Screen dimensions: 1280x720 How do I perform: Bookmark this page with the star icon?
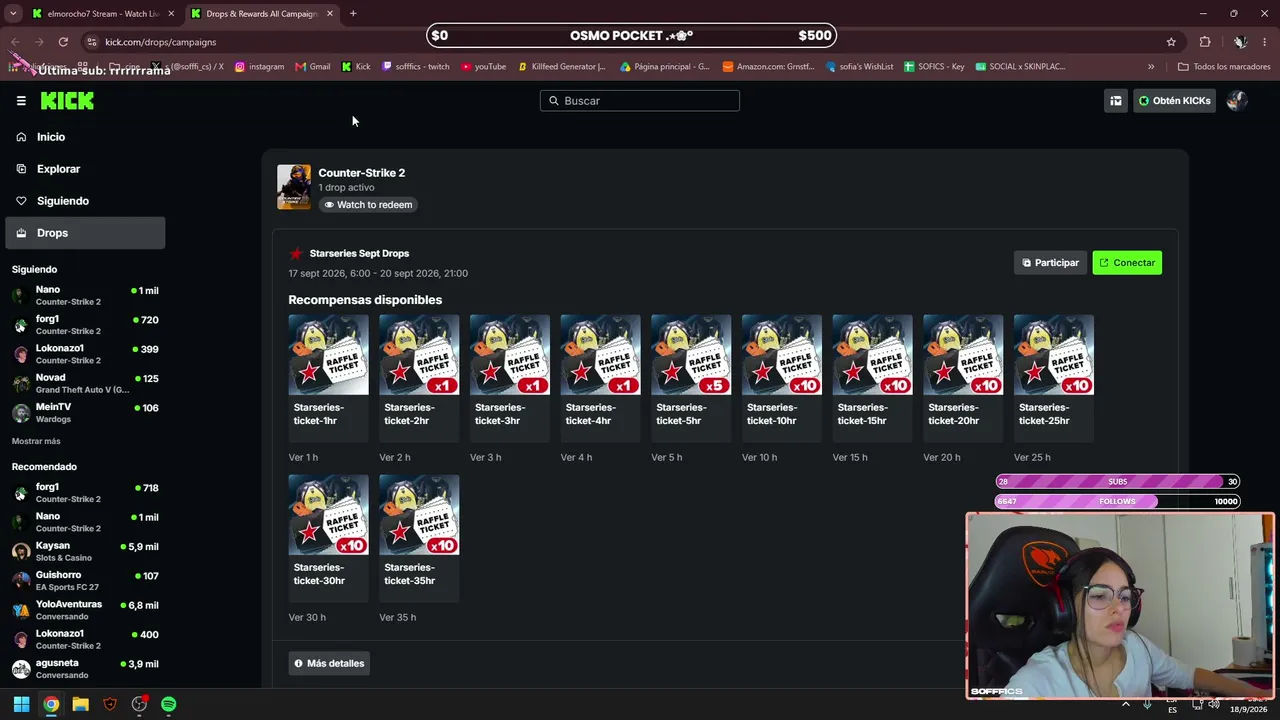[1171, 42]
